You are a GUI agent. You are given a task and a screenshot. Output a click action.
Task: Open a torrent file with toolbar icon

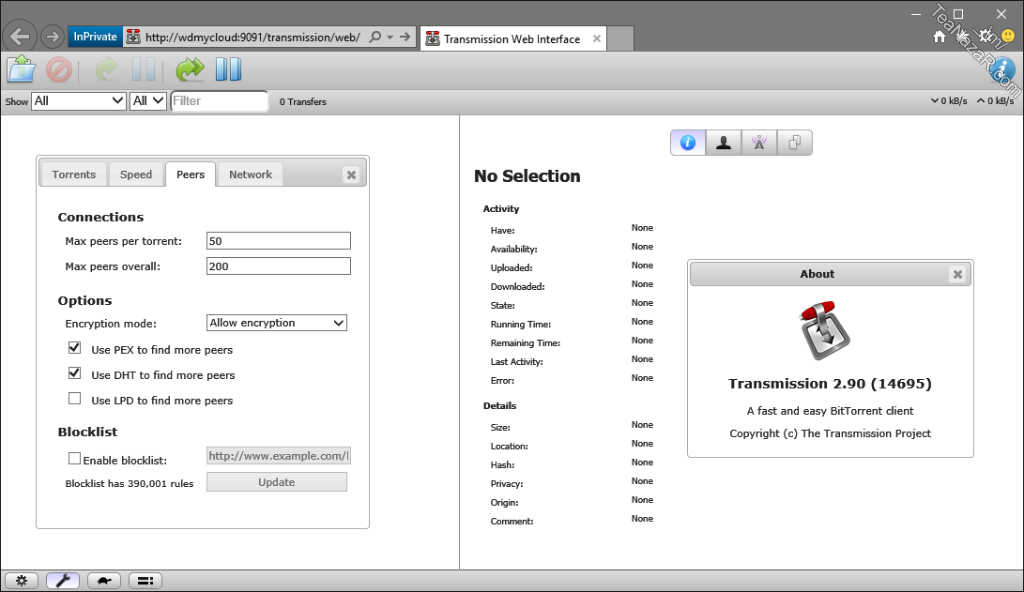(x=21, y=69)
